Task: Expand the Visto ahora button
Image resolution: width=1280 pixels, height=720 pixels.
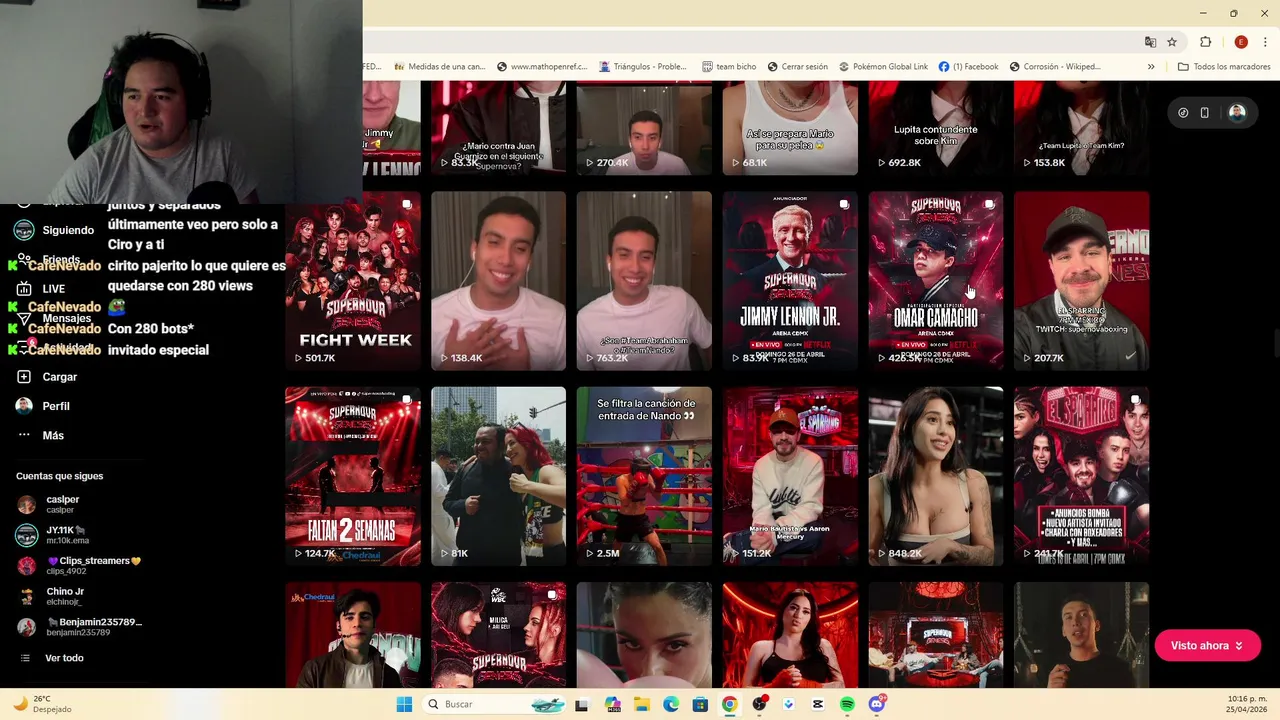Action: [1207, 646]
